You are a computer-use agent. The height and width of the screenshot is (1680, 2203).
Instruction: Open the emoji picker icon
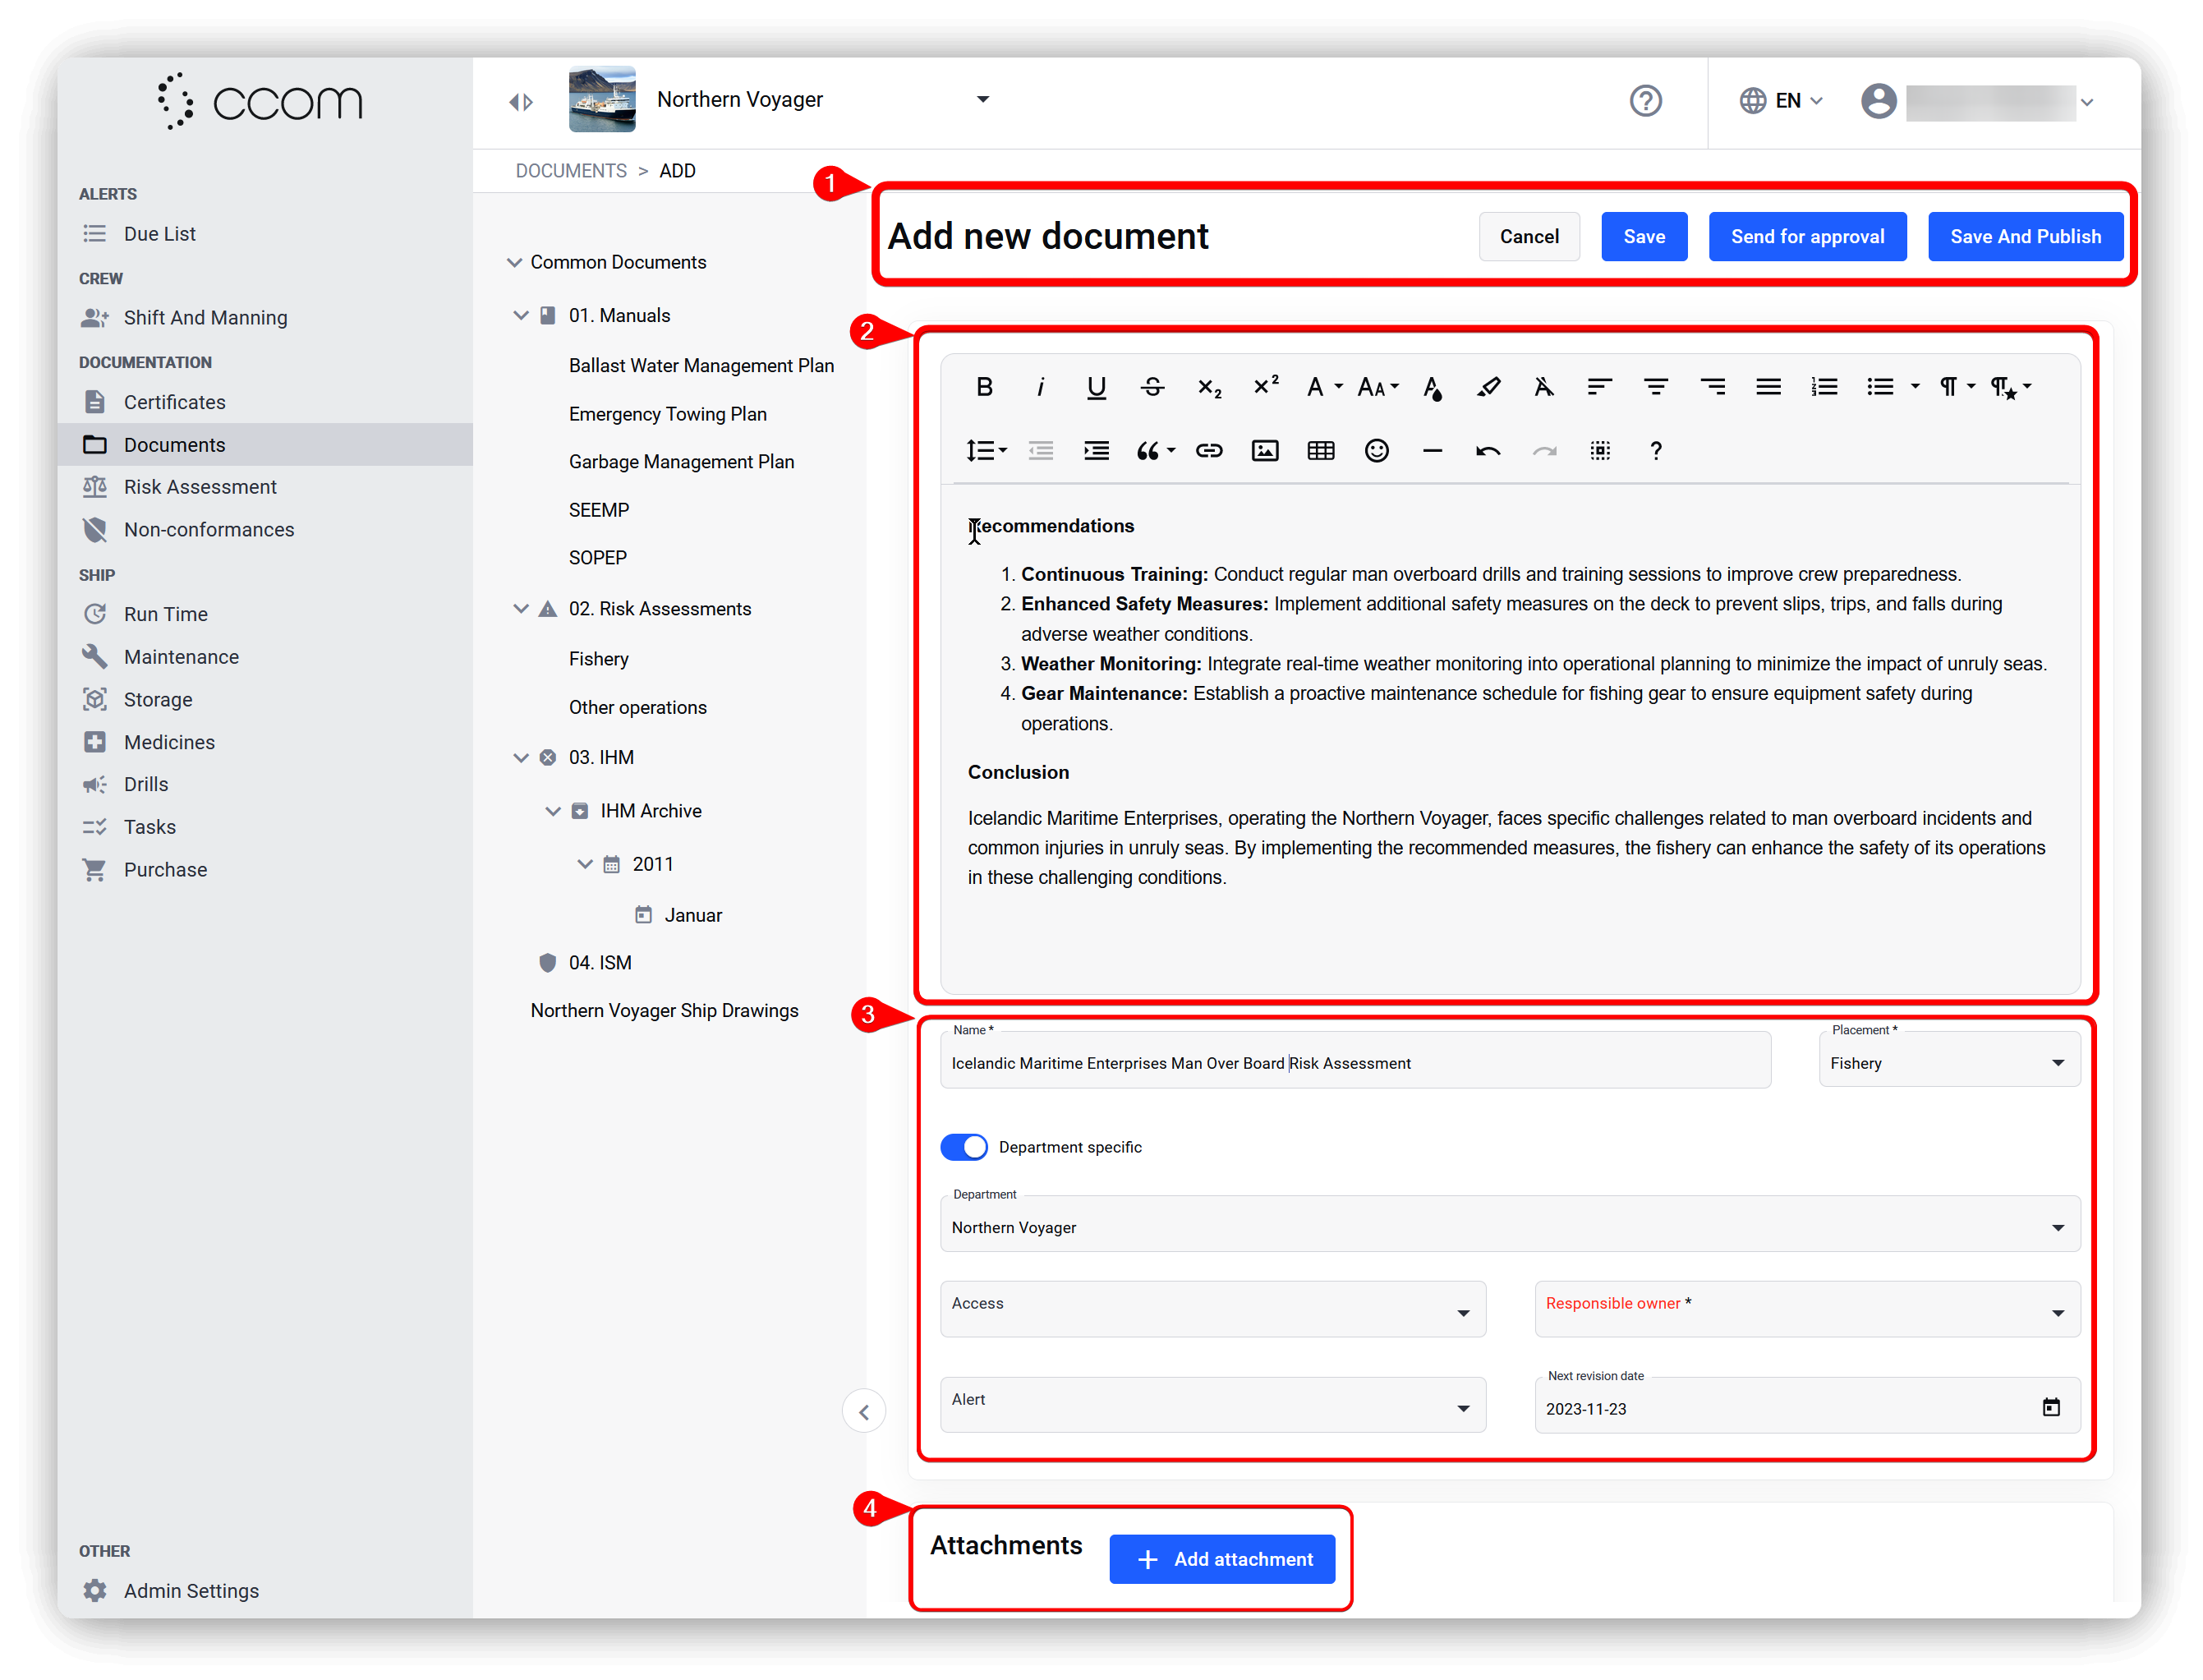[1376, 451]
